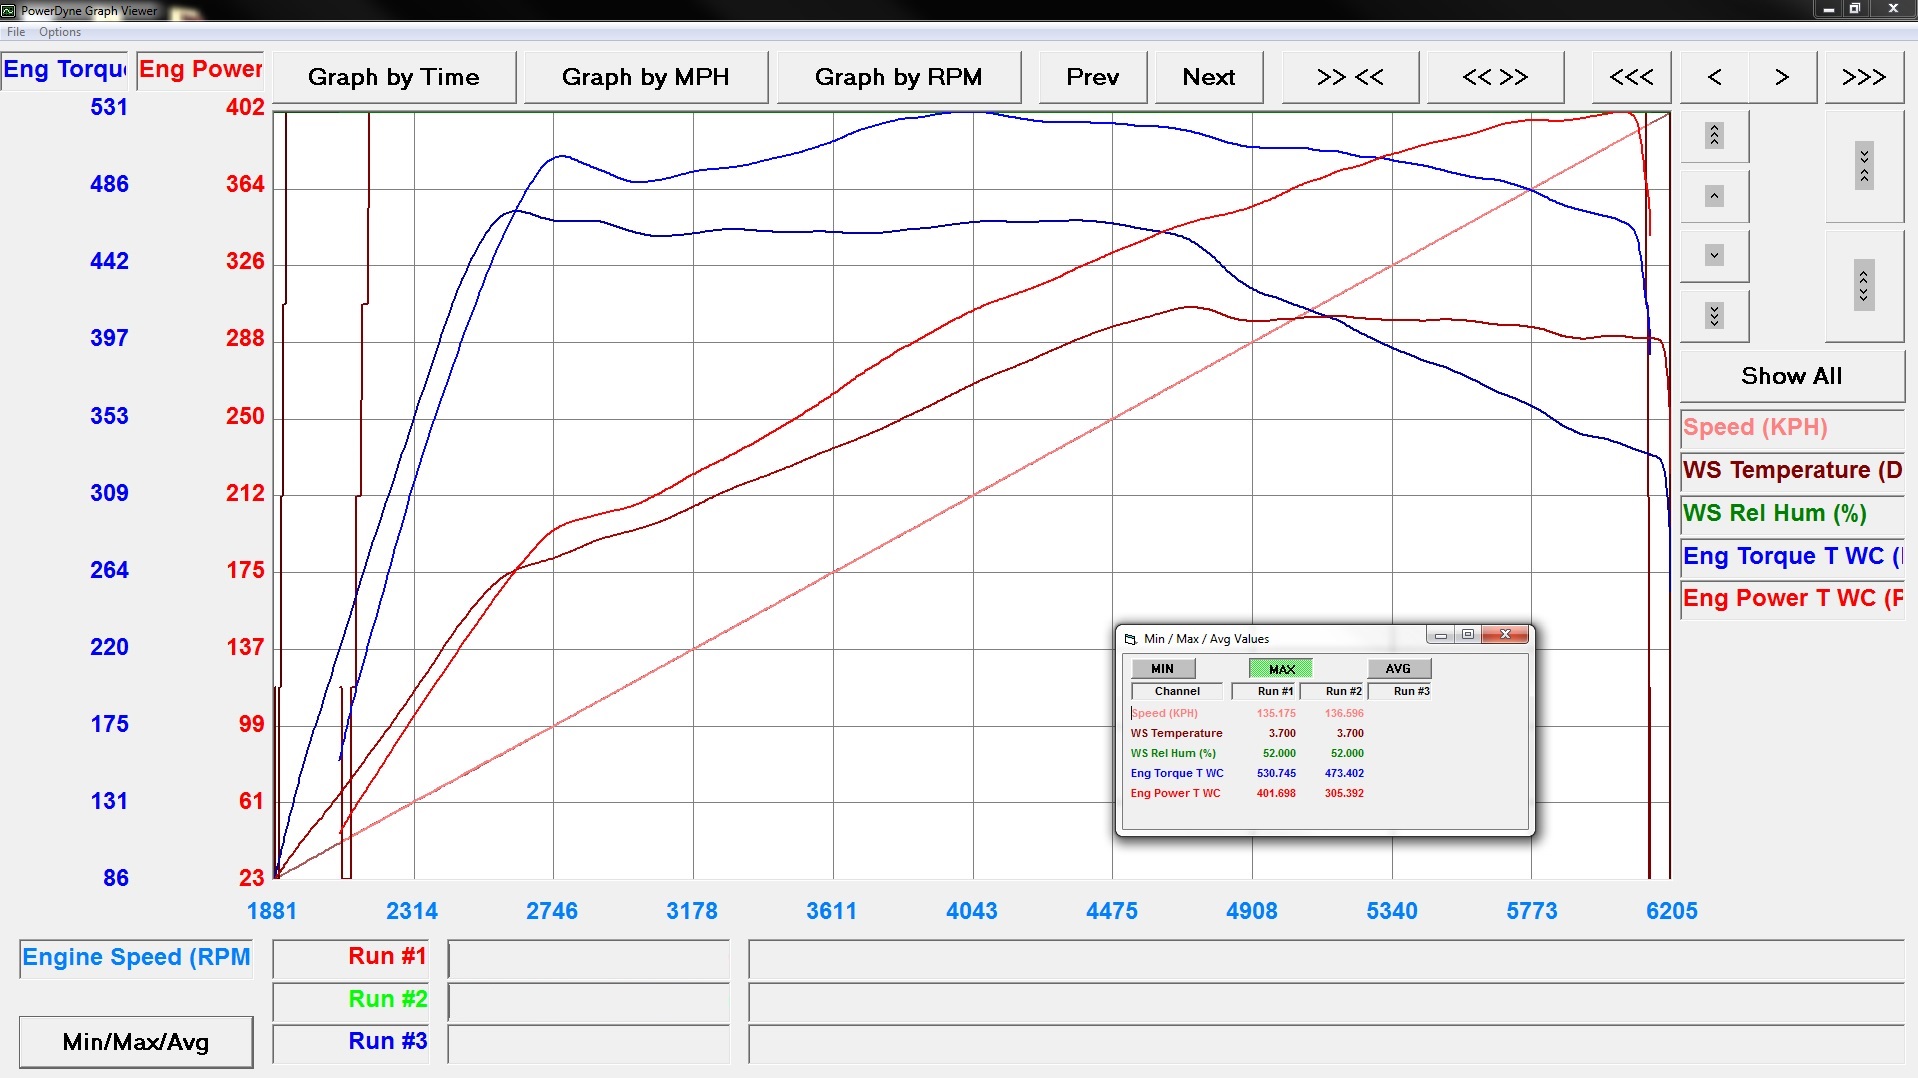
Task: Select Graph by MPH view
Action: (645, 77)
